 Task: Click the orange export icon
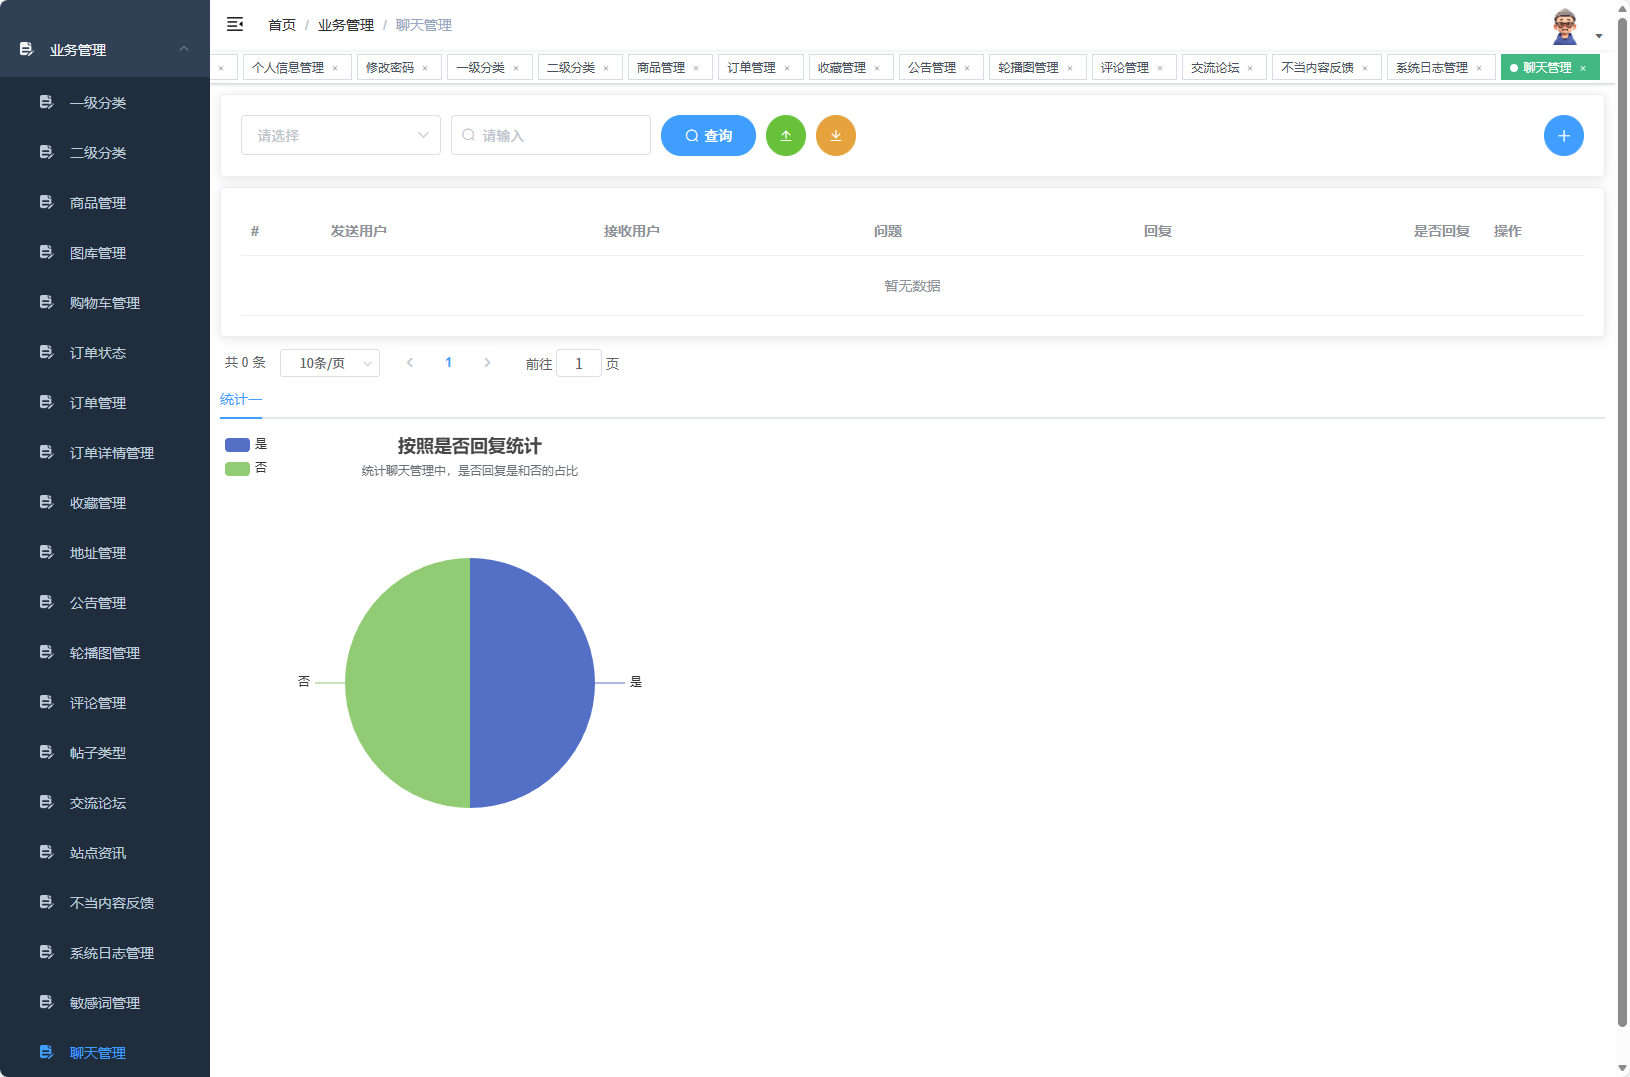(836, 135)
